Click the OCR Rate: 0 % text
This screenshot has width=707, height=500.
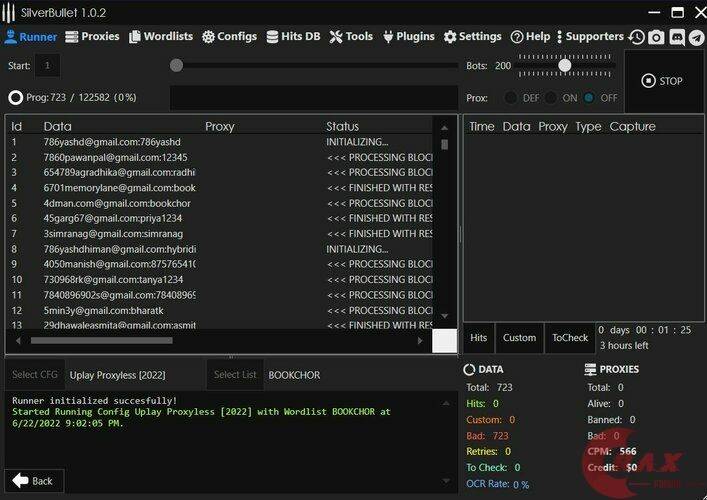(498, 484)
